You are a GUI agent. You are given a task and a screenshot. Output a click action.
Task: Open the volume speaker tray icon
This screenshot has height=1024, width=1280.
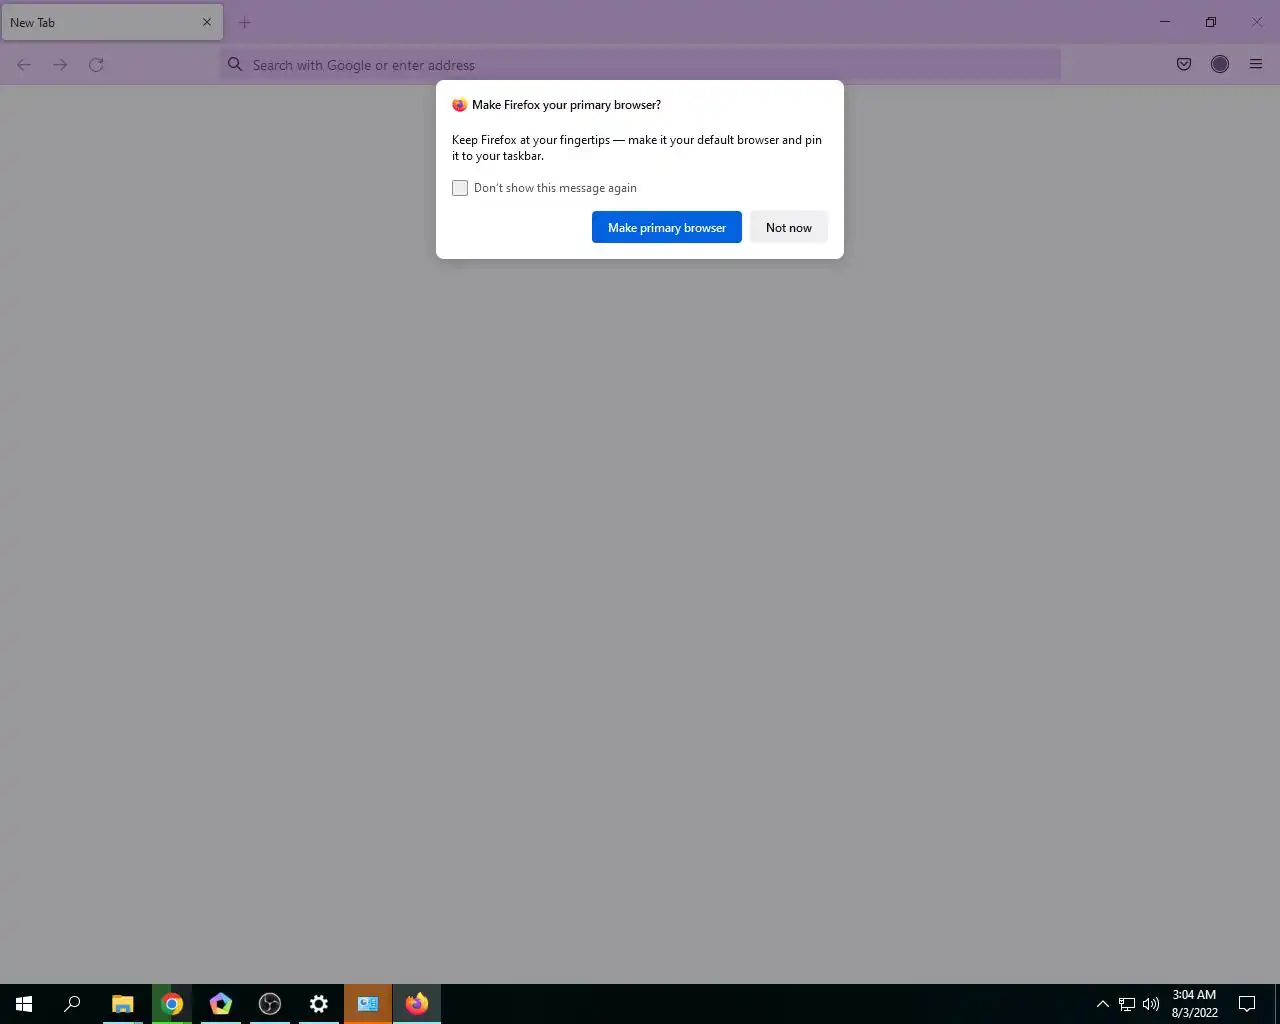[x=1151, y=1004]
